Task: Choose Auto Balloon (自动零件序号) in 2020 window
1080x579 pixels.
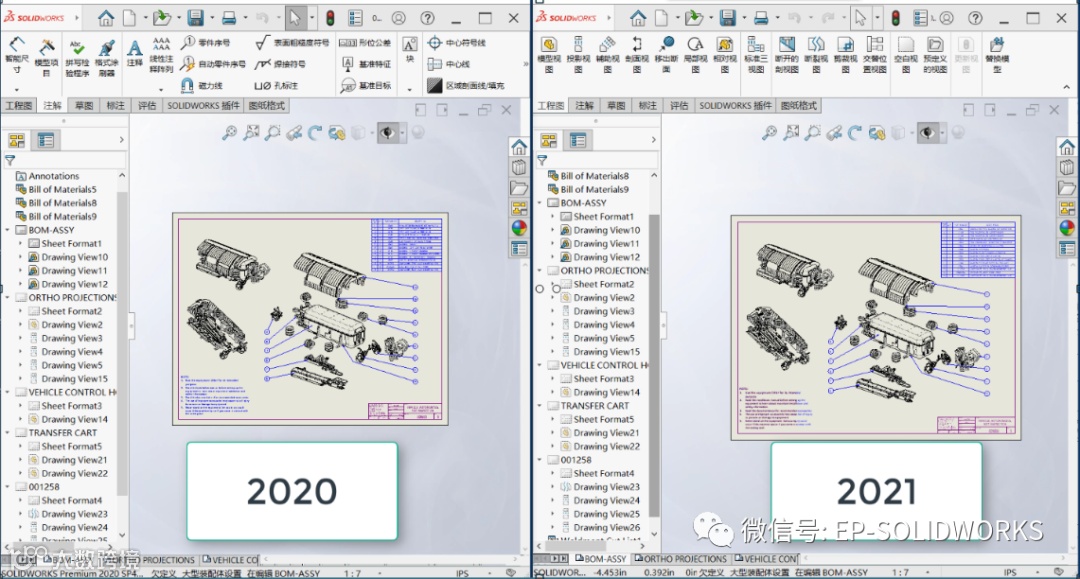Action: pyautogui.click(x=213, y=64)
